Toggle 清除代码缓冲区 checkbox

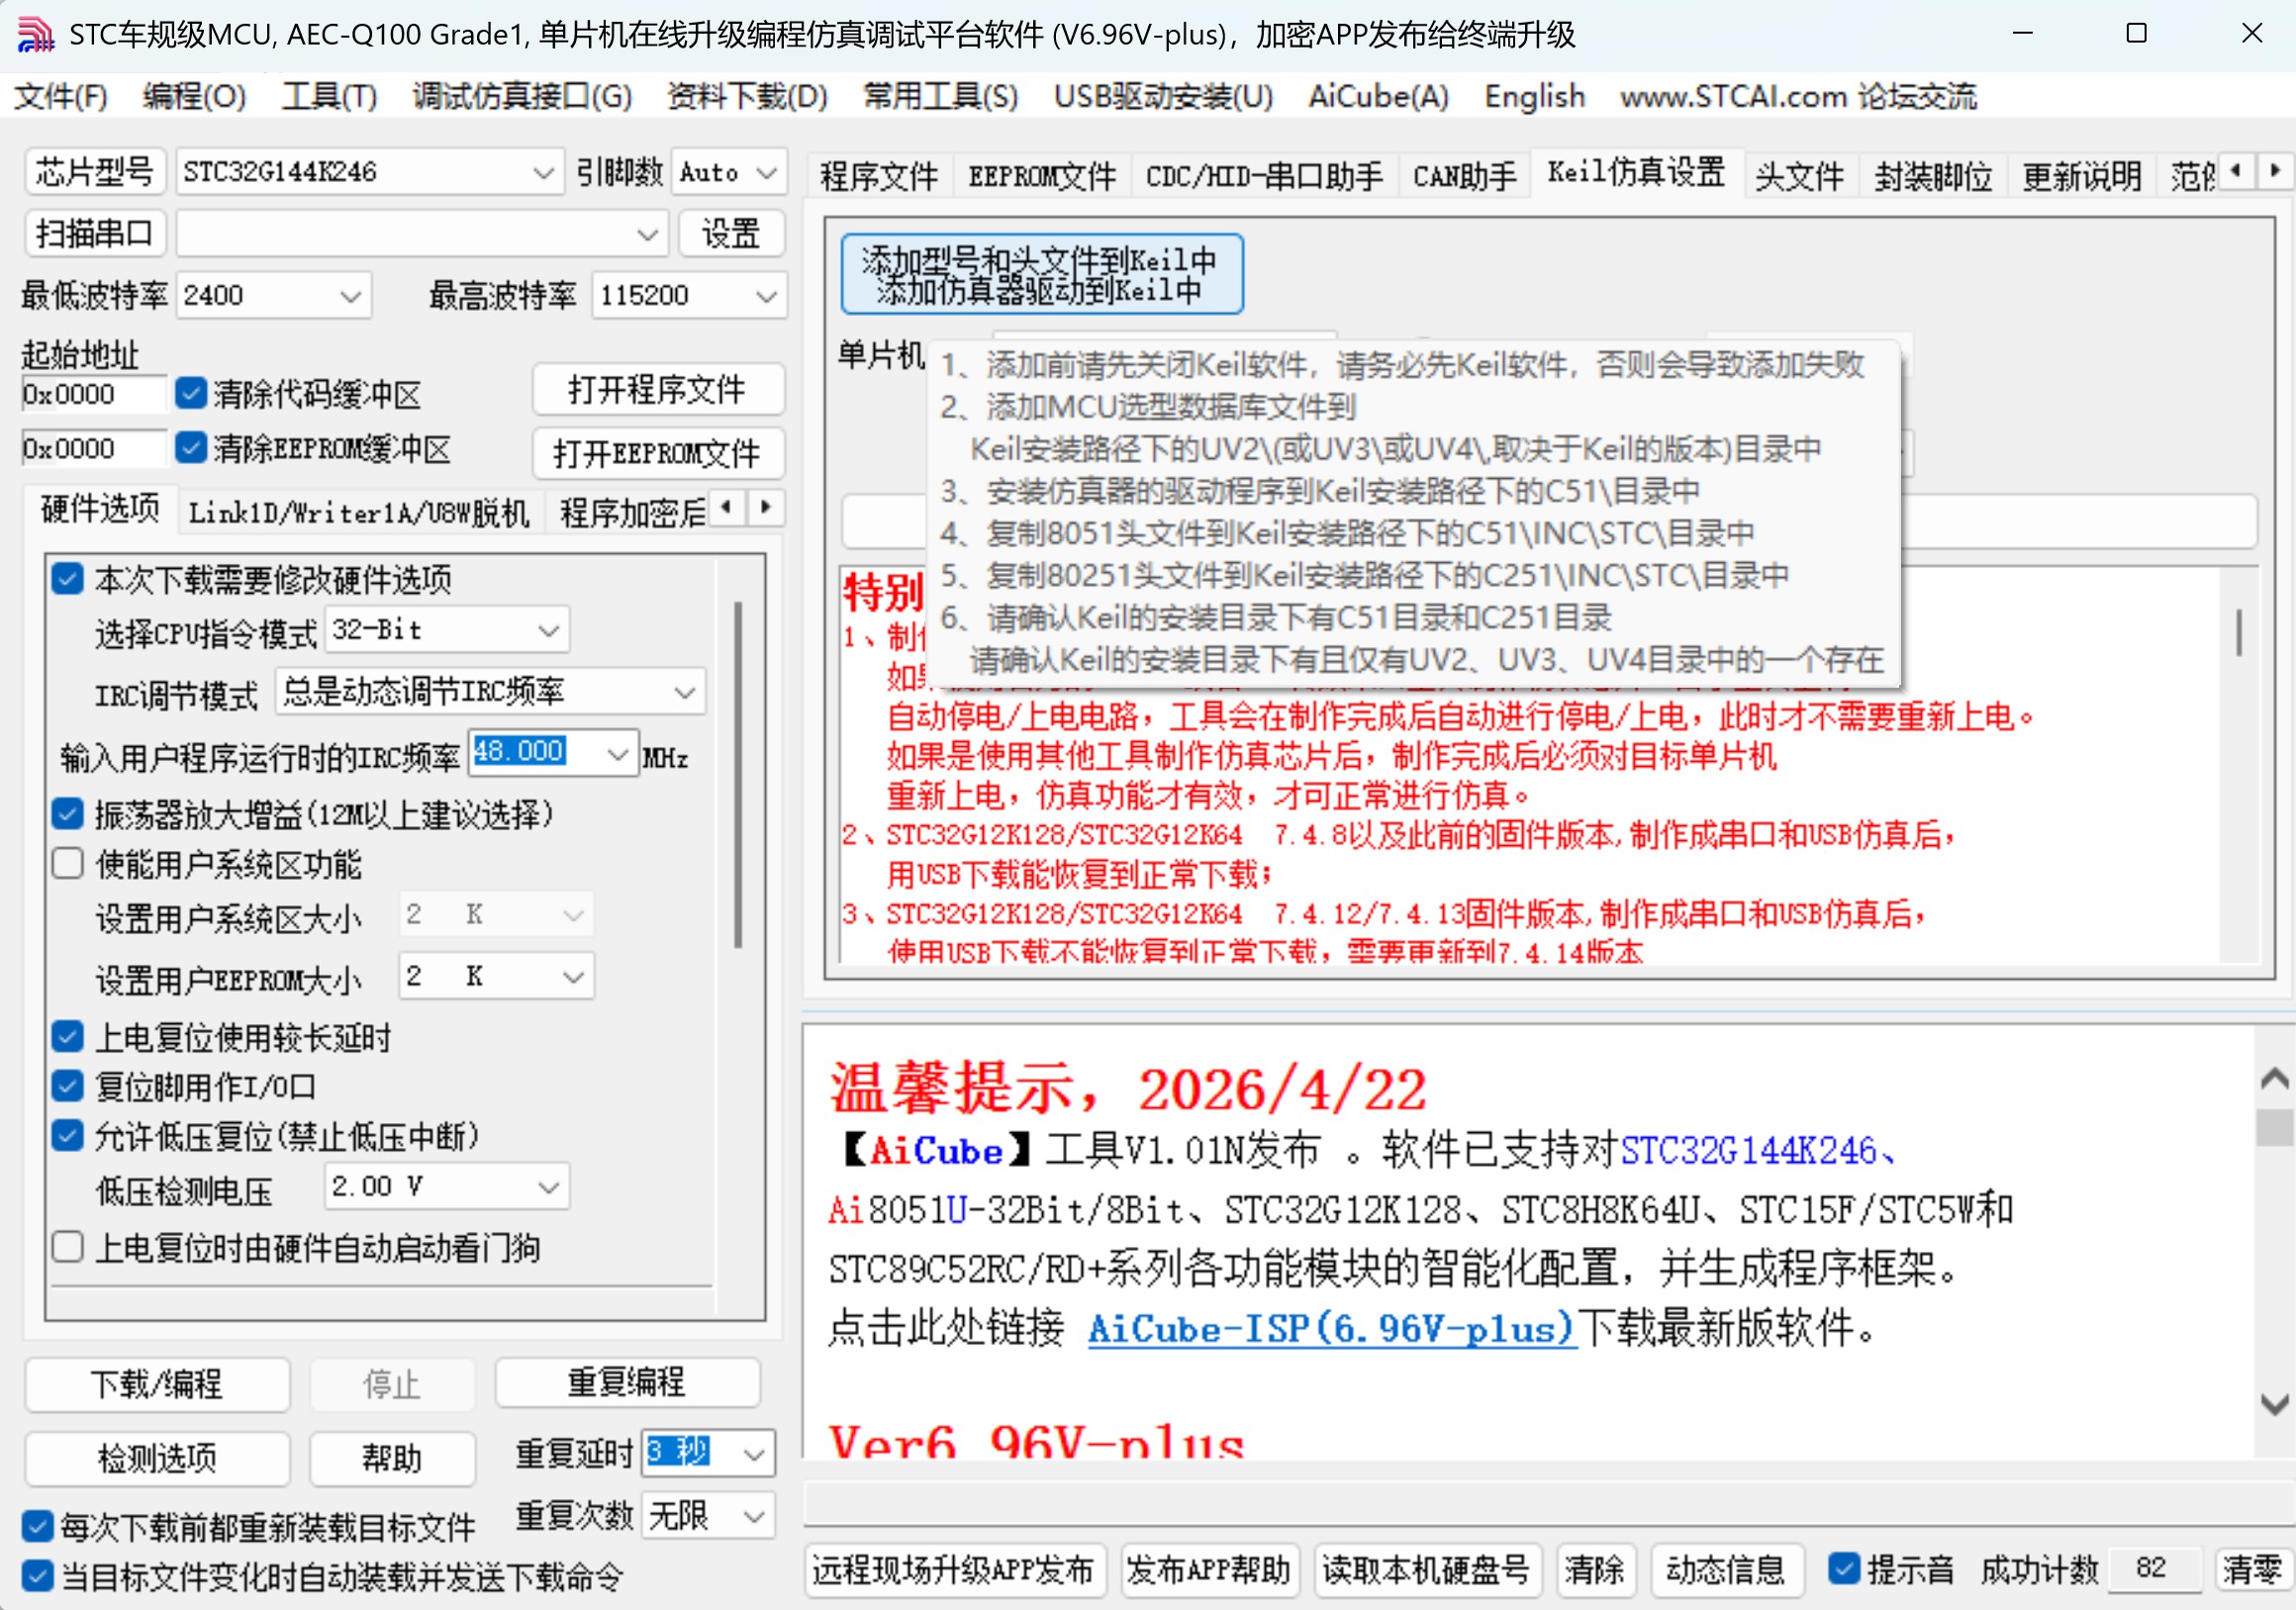191,393
